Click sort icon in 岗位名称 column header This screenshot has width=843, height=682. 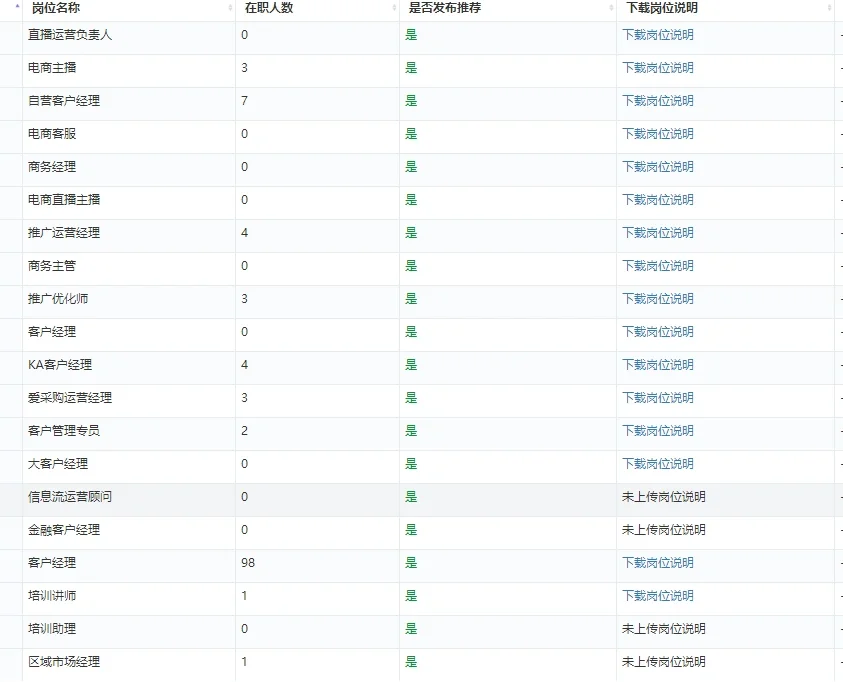coord(229,8)
